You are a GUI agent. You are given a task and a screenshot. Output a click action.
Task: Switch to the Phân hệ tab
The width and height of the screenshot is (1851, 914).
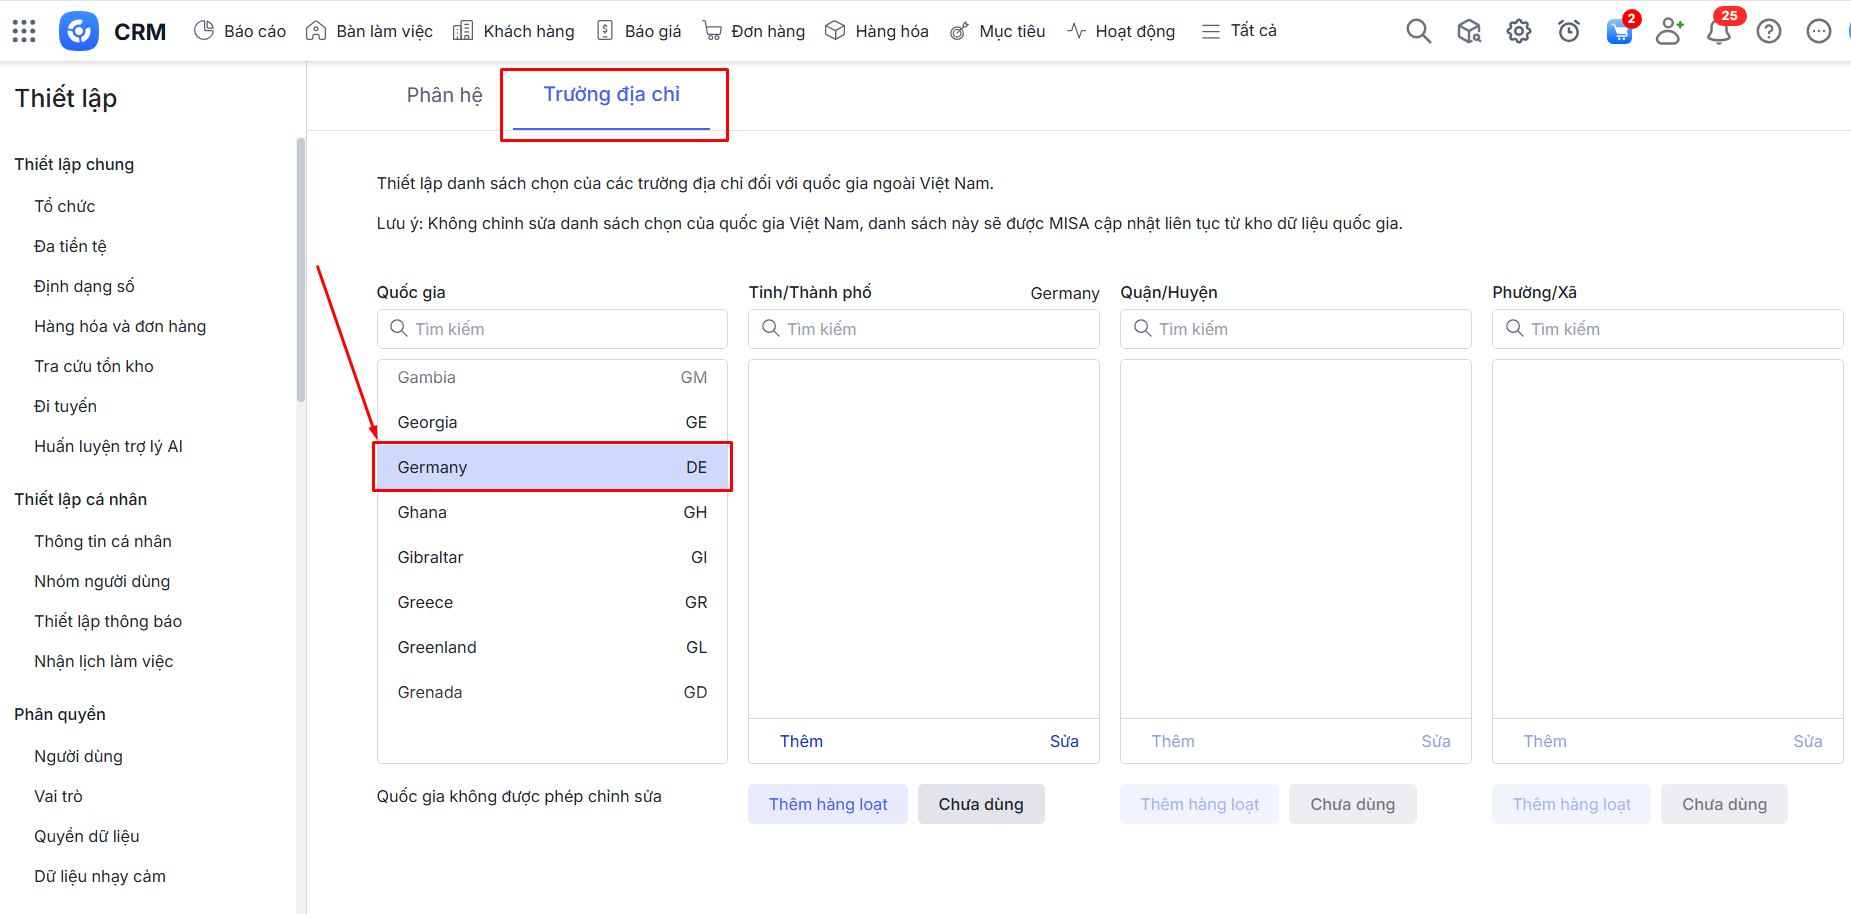click(444, 95)
